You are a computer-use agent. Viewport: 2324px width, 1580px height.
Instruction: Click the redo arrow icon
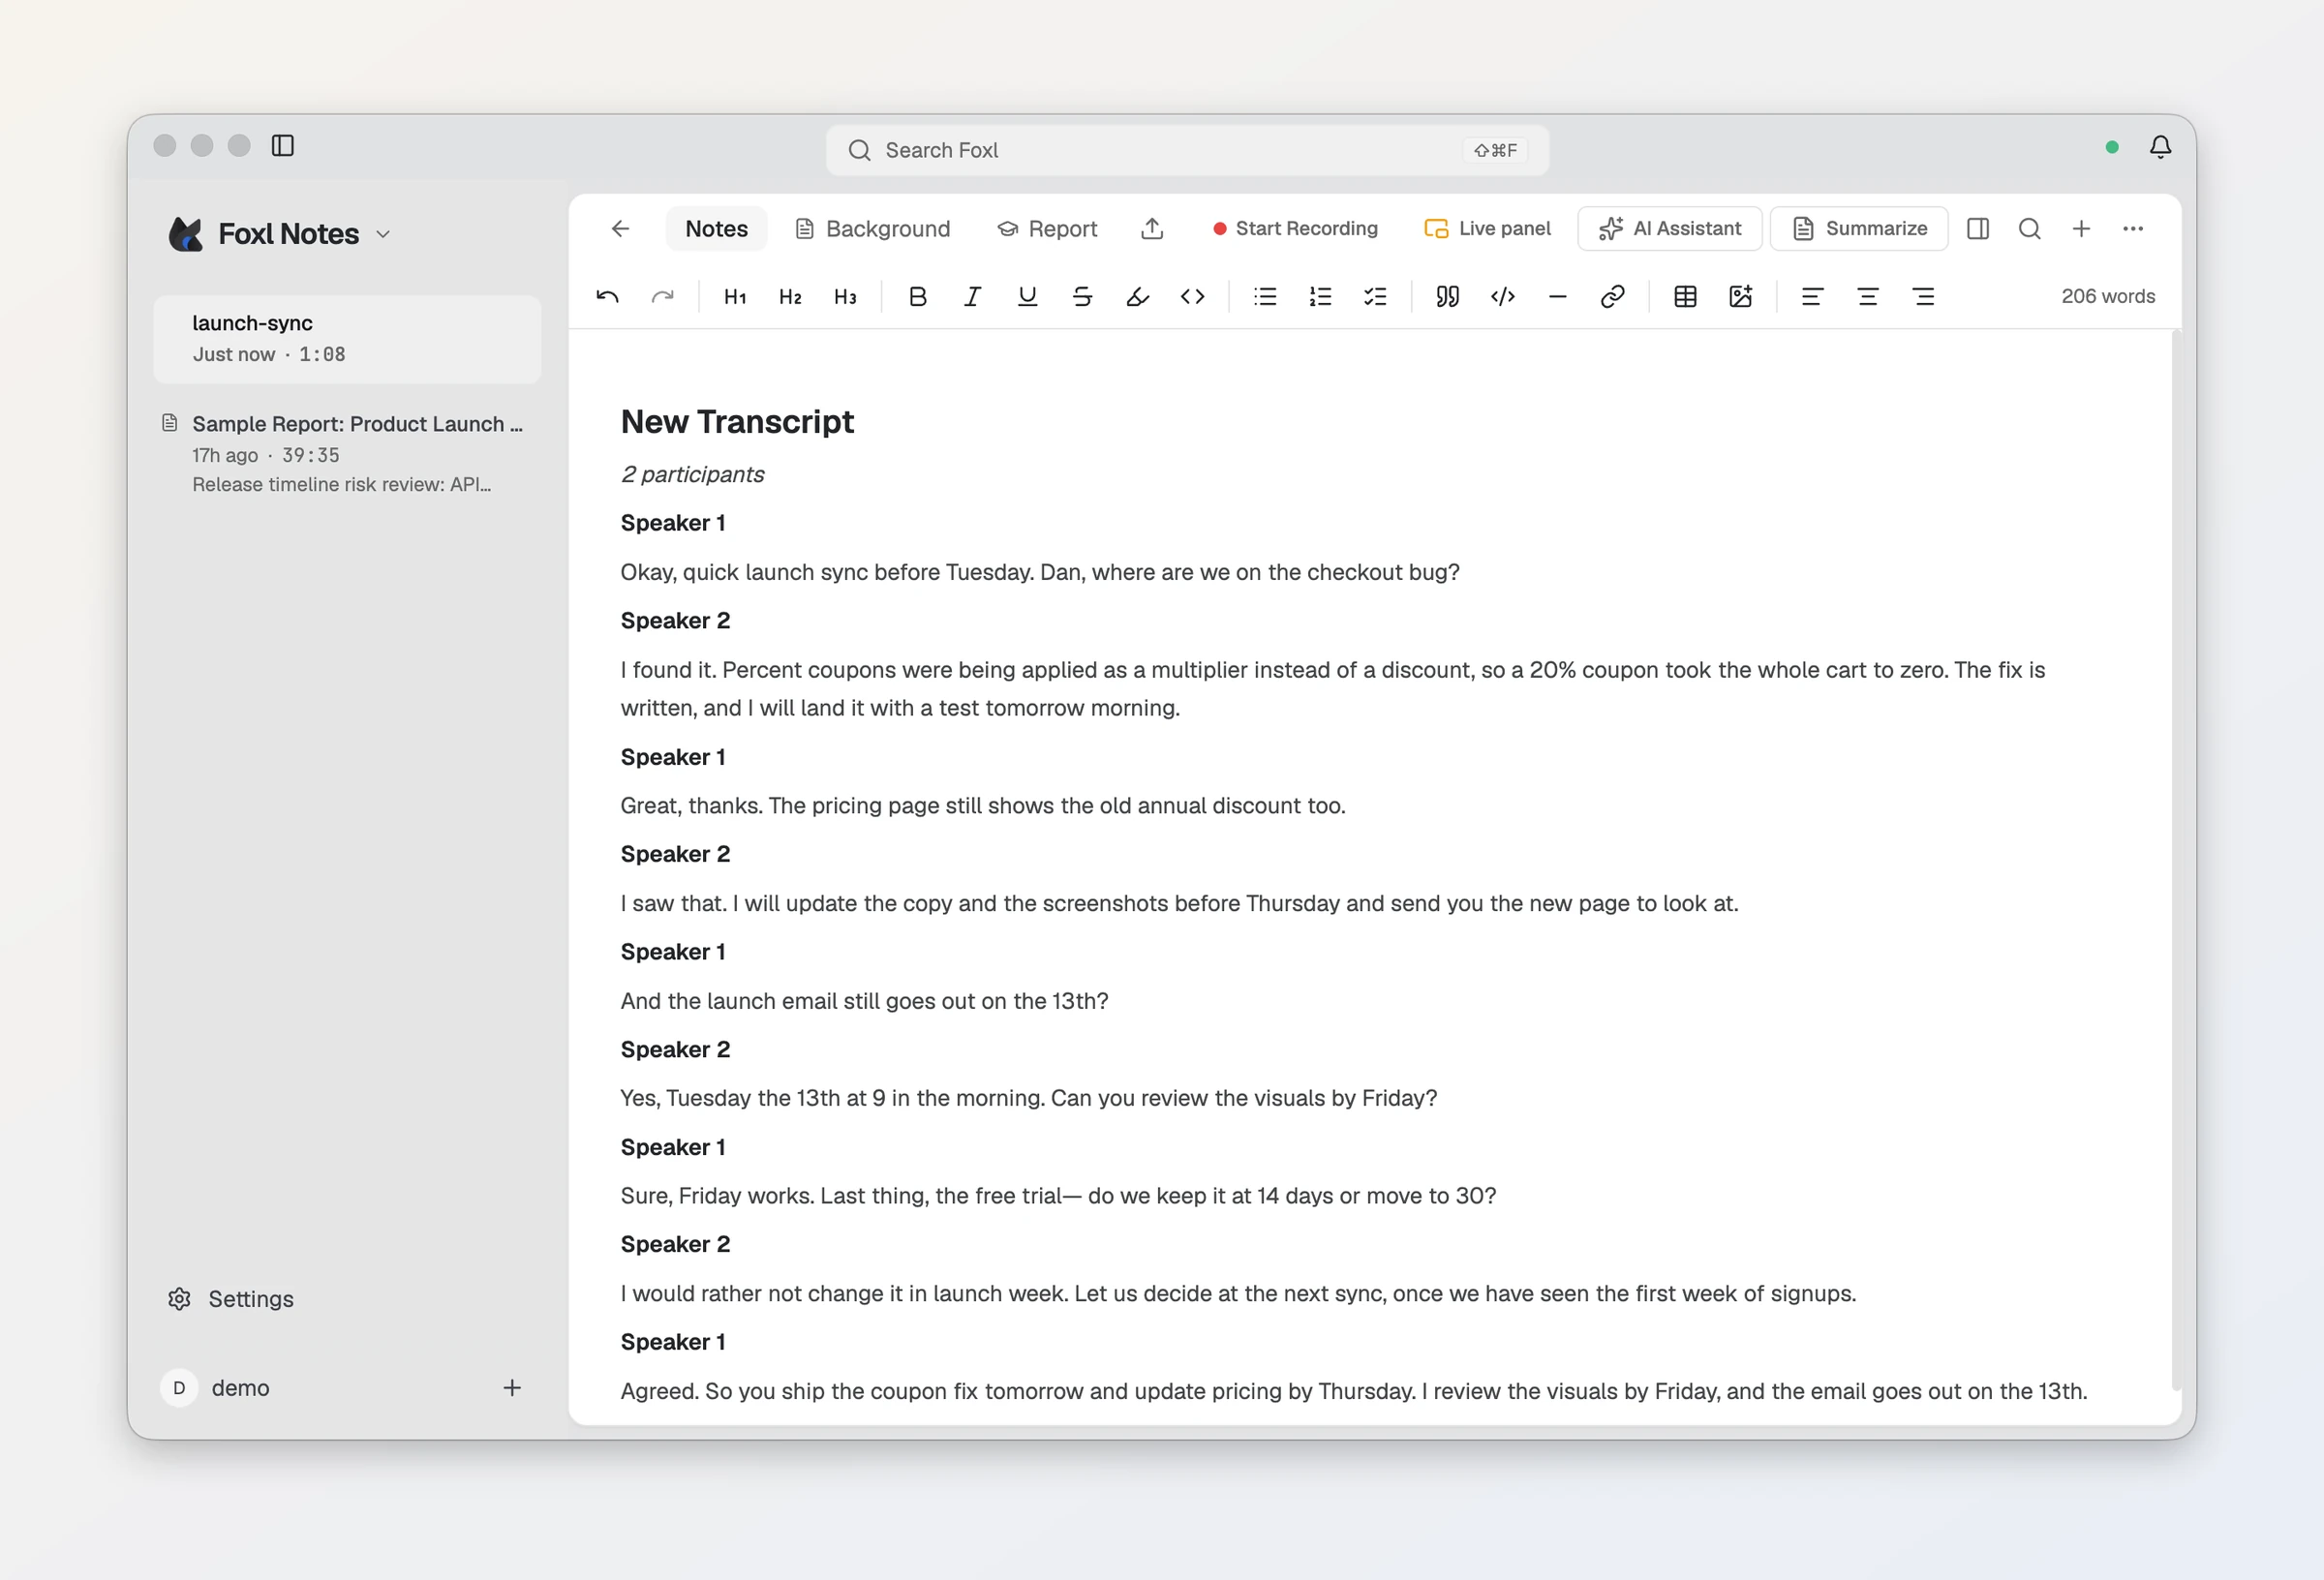pyautogui.click(x=662, y=296)
